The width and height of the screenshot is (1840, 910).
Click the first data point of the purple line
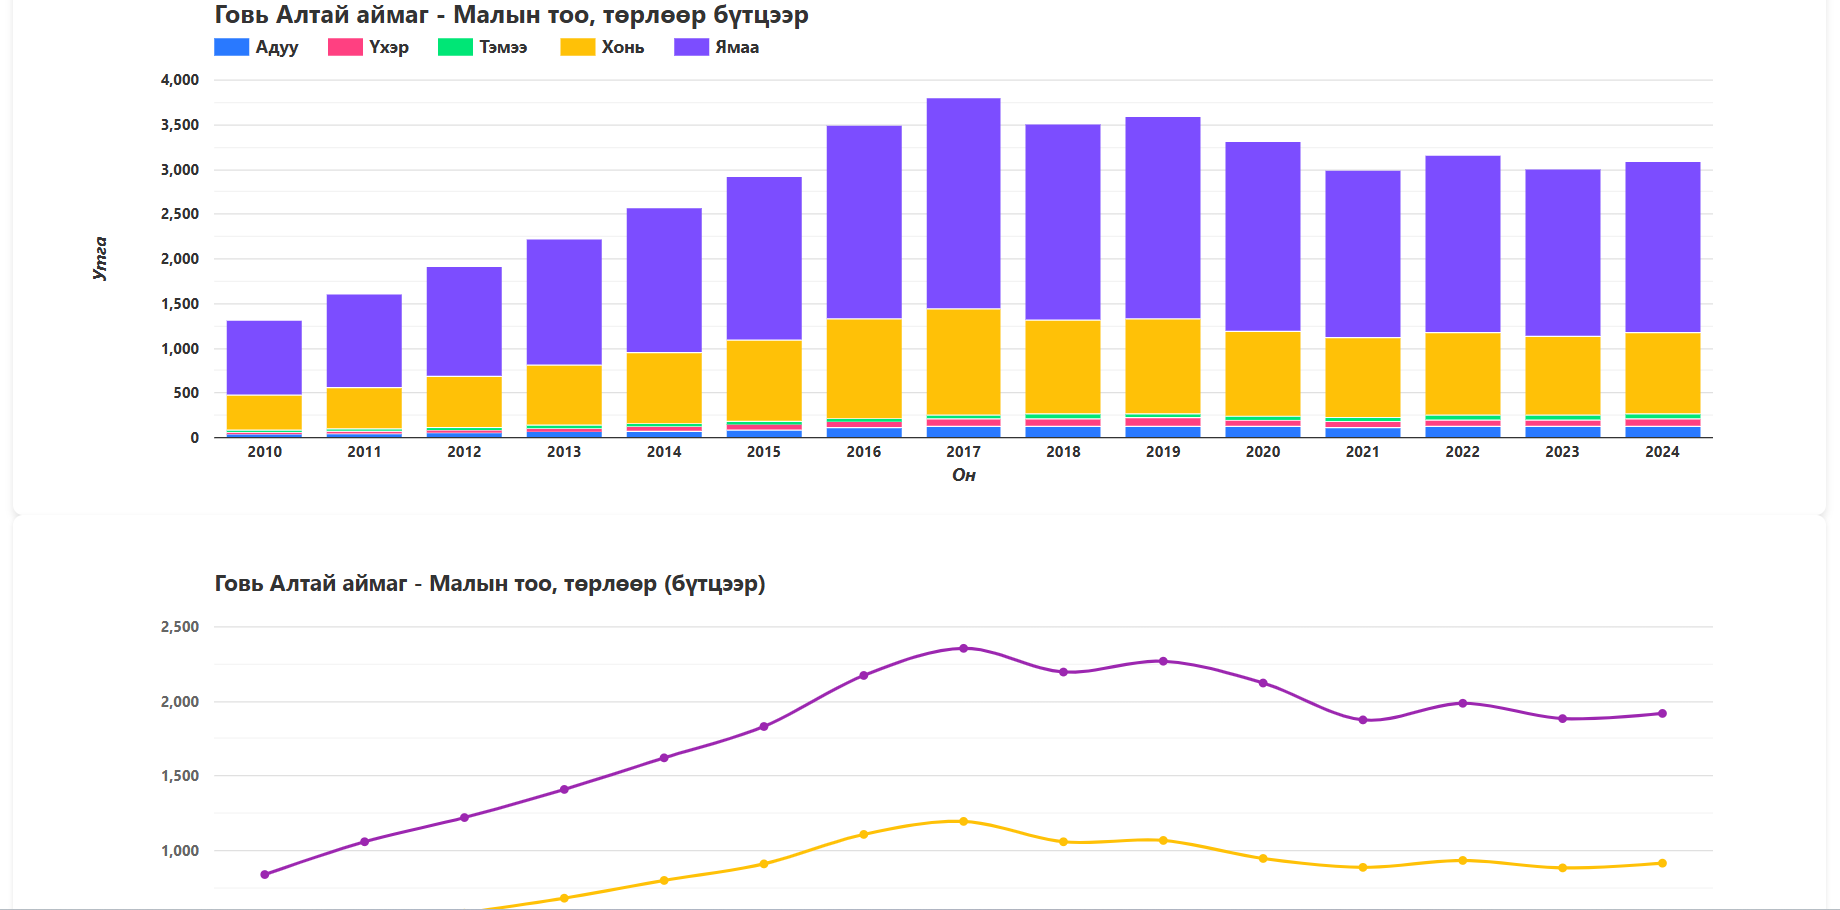(x=265, y=875)
